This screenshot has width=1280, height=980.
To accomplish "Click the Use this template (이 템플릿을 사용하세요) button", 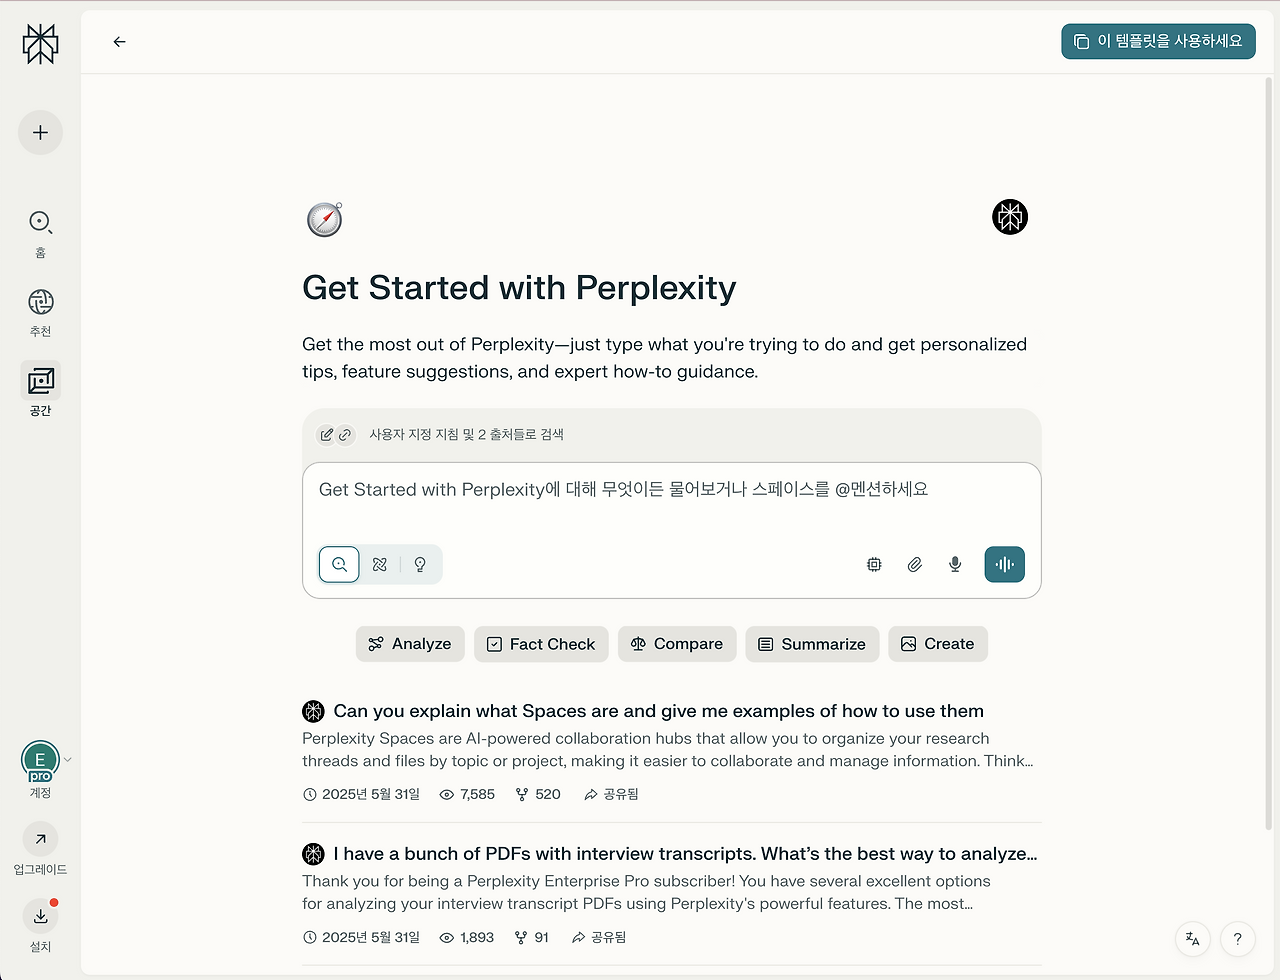I will coord(1158,41).
